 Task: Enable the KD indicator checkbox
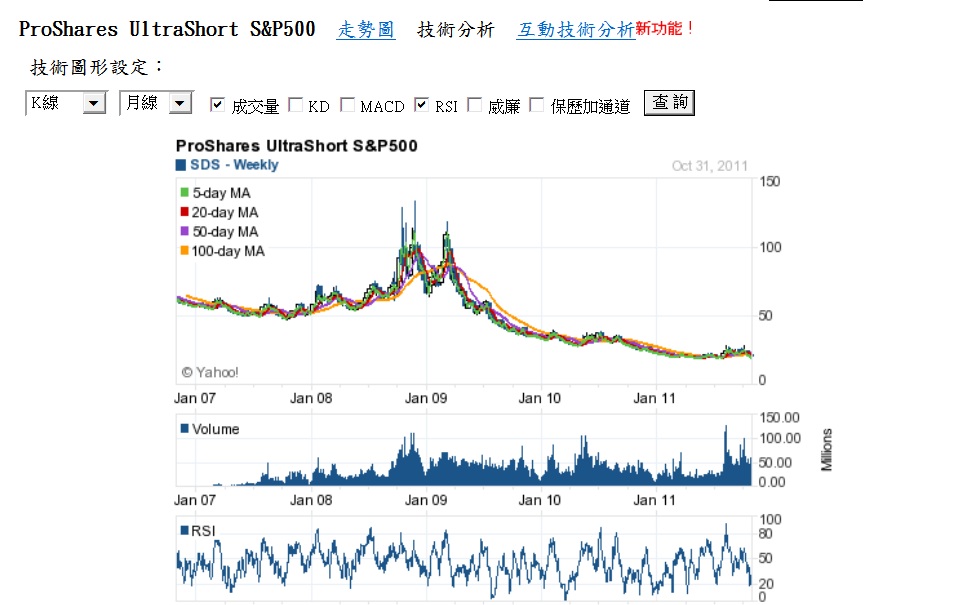click(295, 105)
